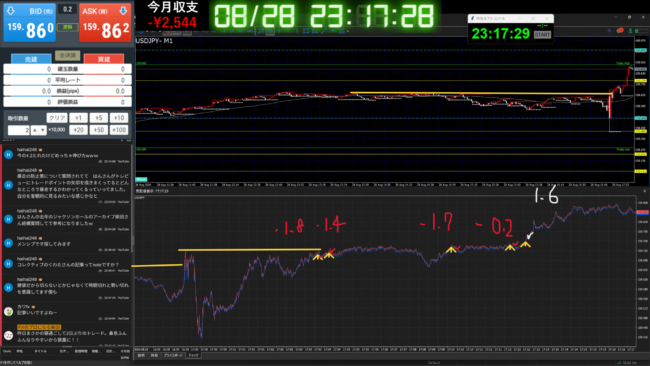Open the search magnifier icon in chart toolbar
This screenshot has height=366, width=650.
click(609, 31)
